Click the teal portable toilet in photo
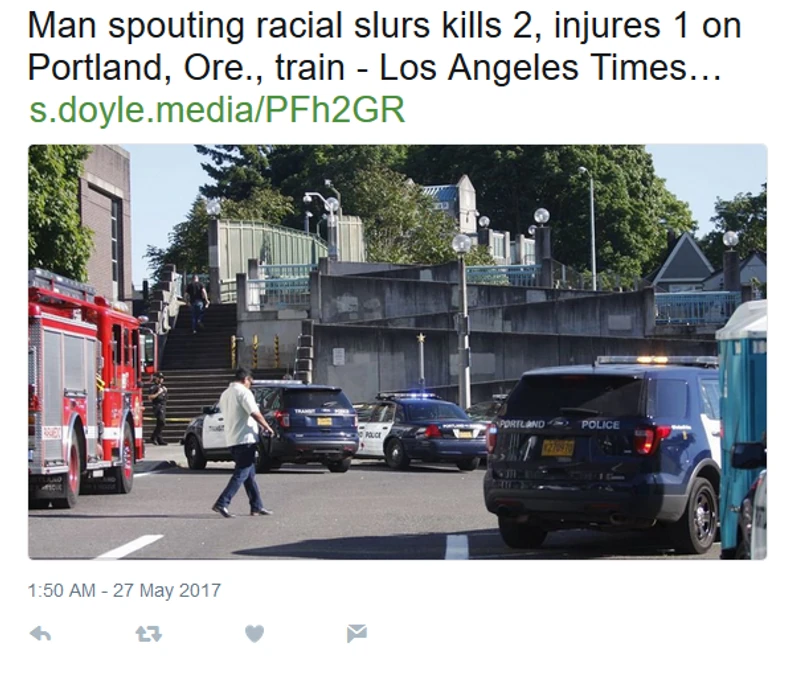 [743, 428]
